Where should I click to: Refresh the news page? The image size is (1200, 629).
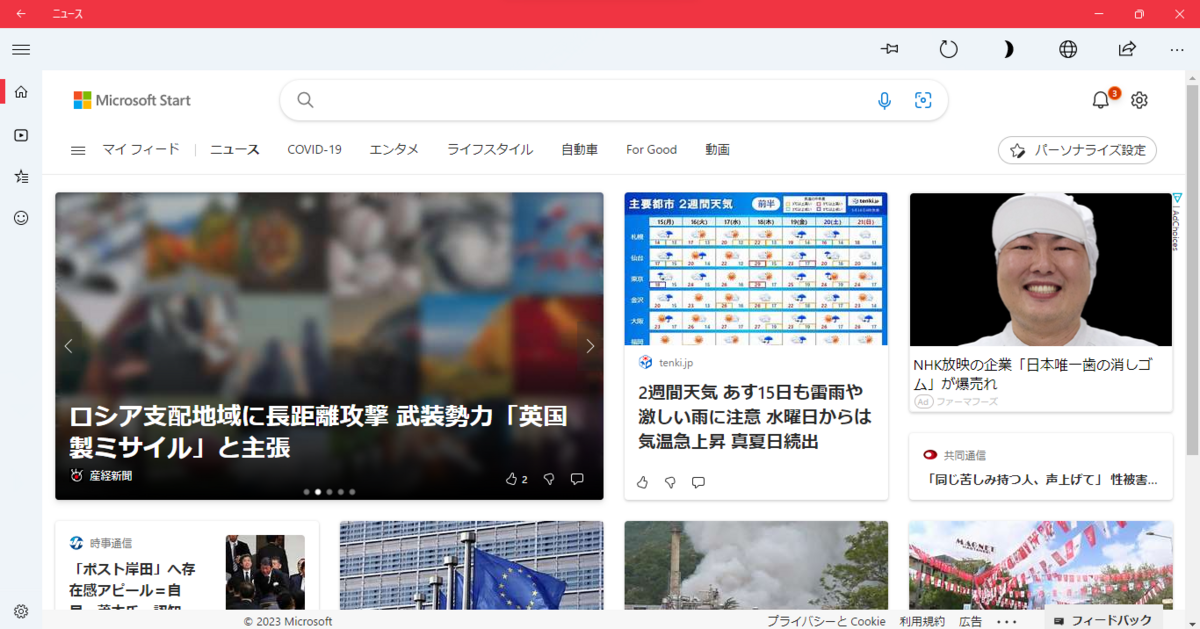948,49
